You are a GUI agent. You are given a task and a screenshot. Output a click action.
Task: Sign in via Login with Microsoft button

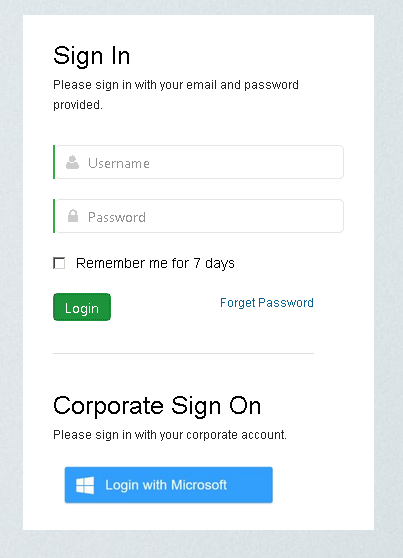(169, 485)
